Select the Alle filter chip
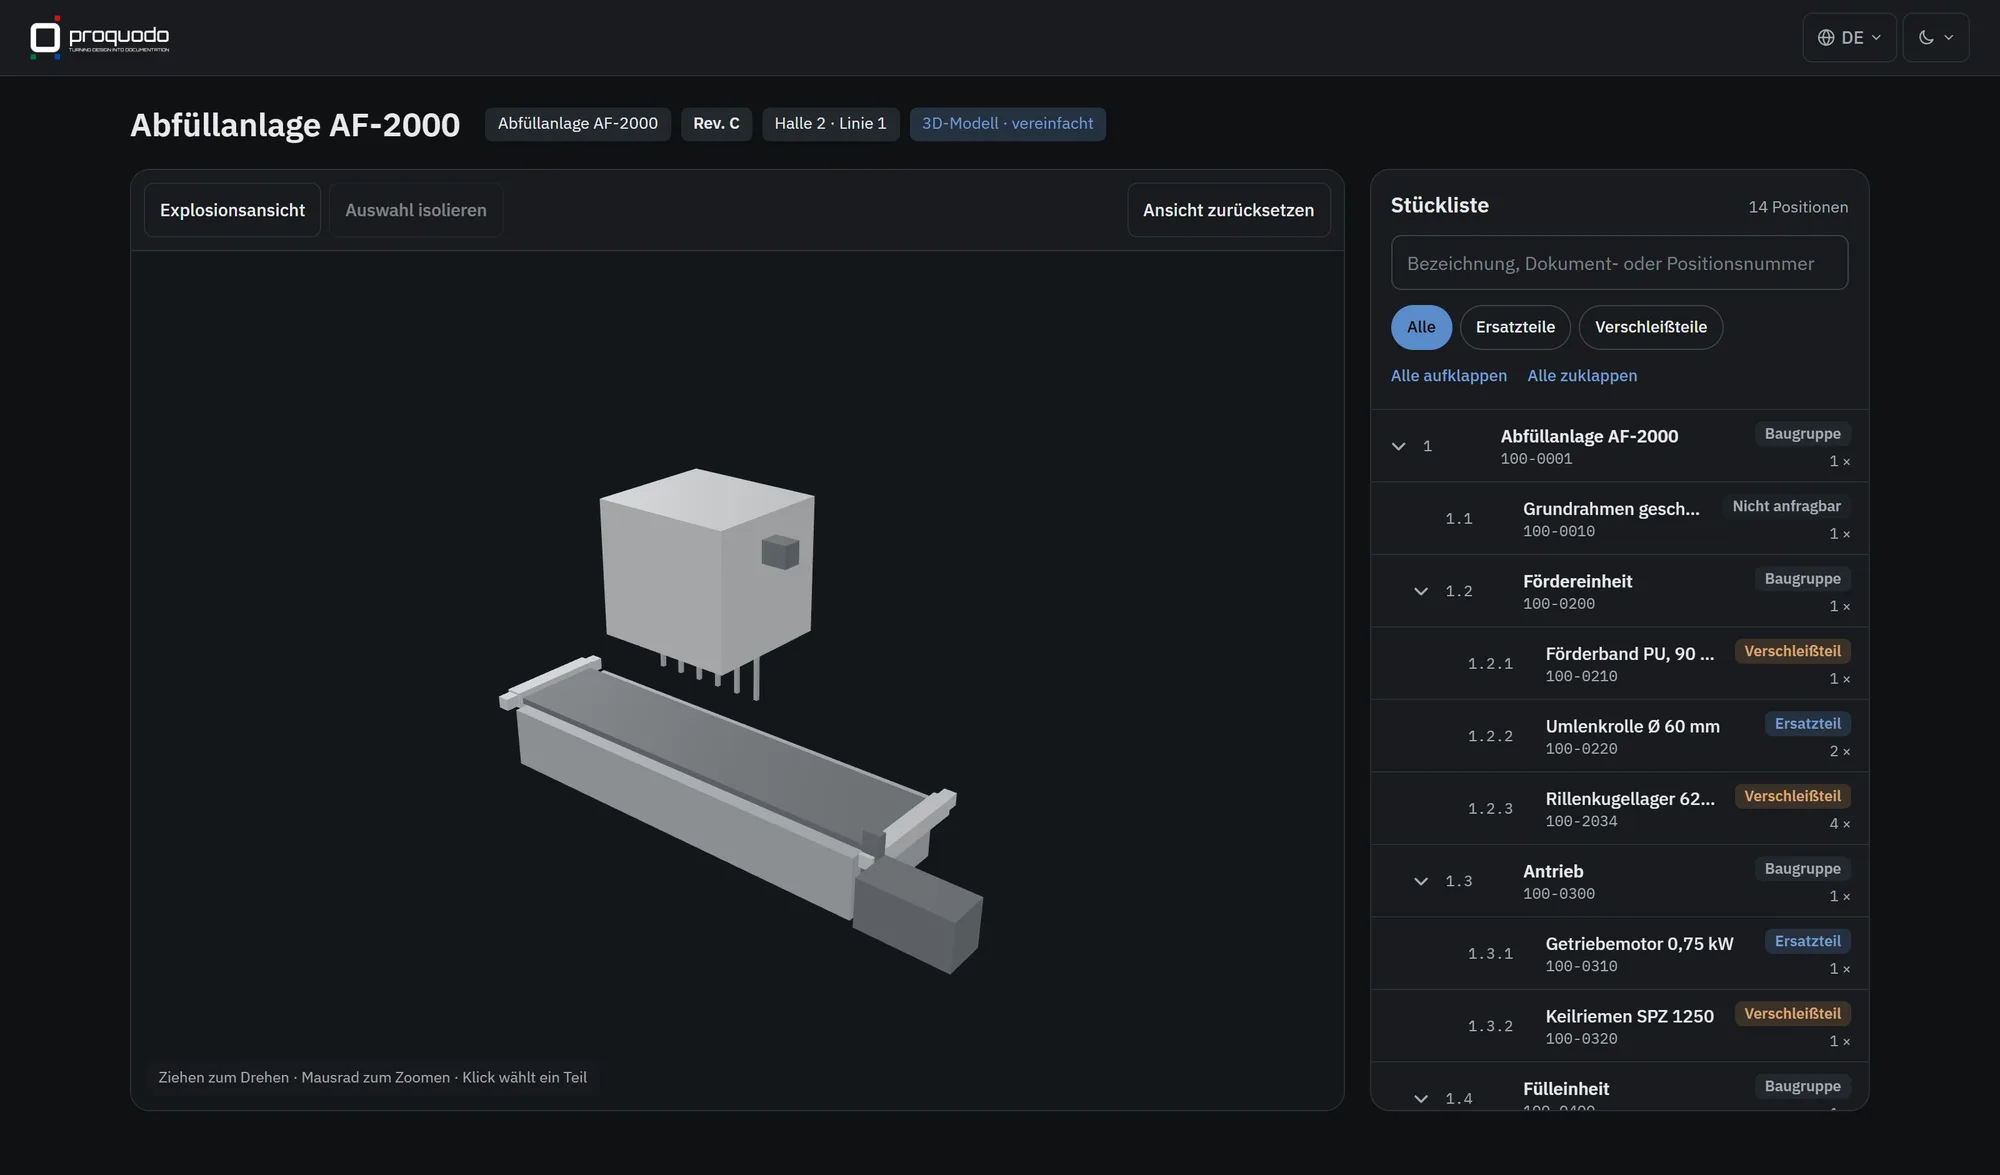 [x=1421, y=327]
